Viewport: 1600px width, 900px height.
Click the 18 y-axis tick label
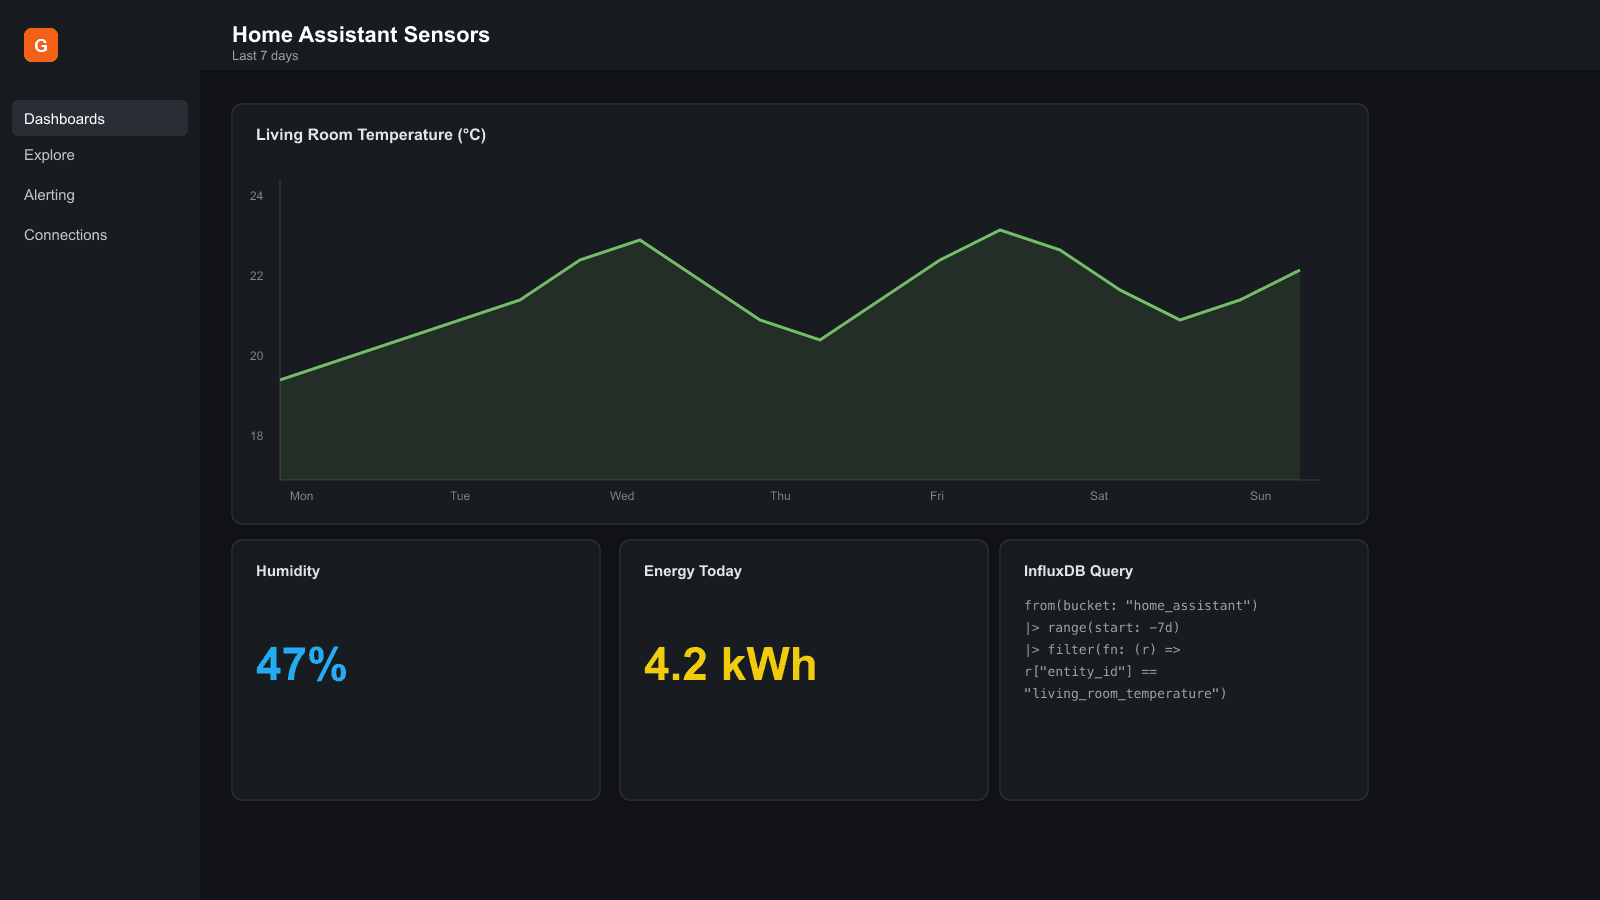click(x=257, y=436)
